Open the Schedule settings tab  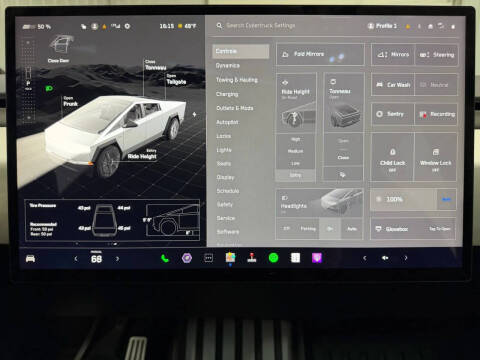pos(228,191)
